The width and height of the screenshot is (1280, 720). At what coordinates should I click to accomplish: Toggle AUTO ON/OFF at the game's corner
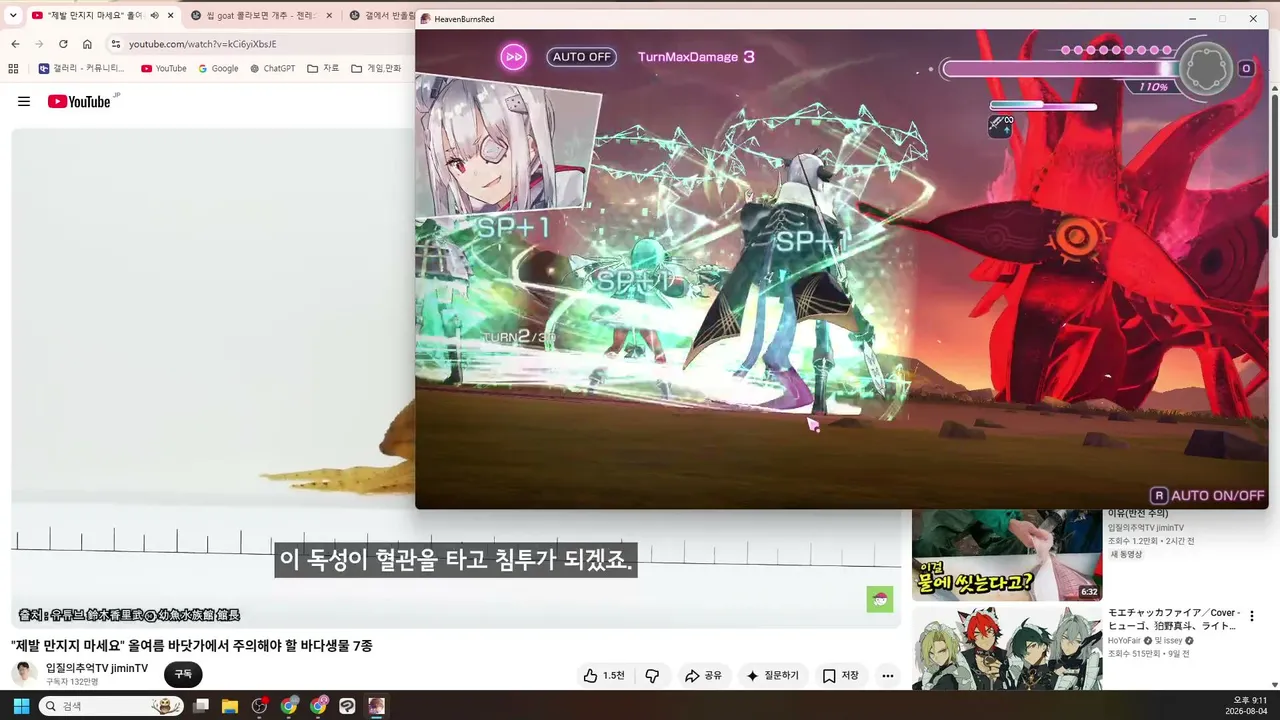tap(1208, 495)
